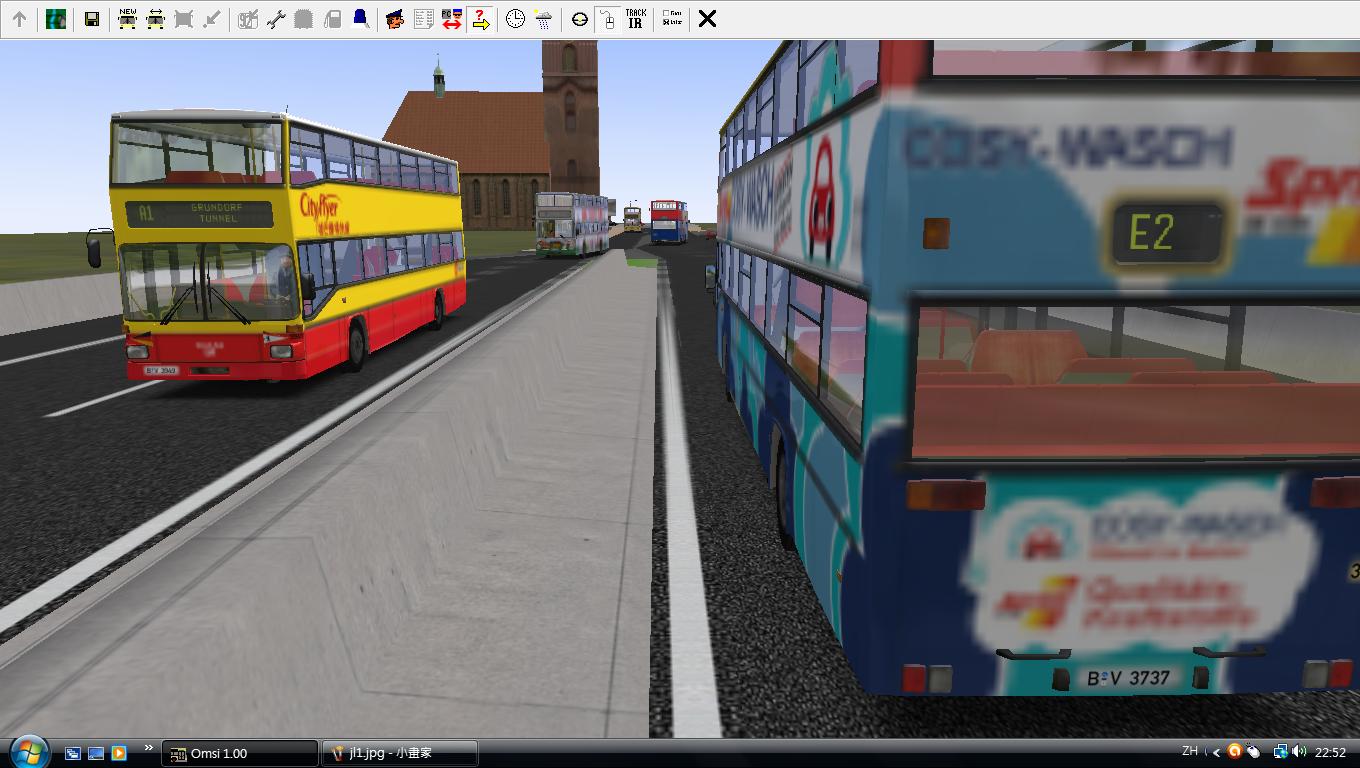Open the weather cloud icon
1360x768 pixels.
(x=543, y=19)
